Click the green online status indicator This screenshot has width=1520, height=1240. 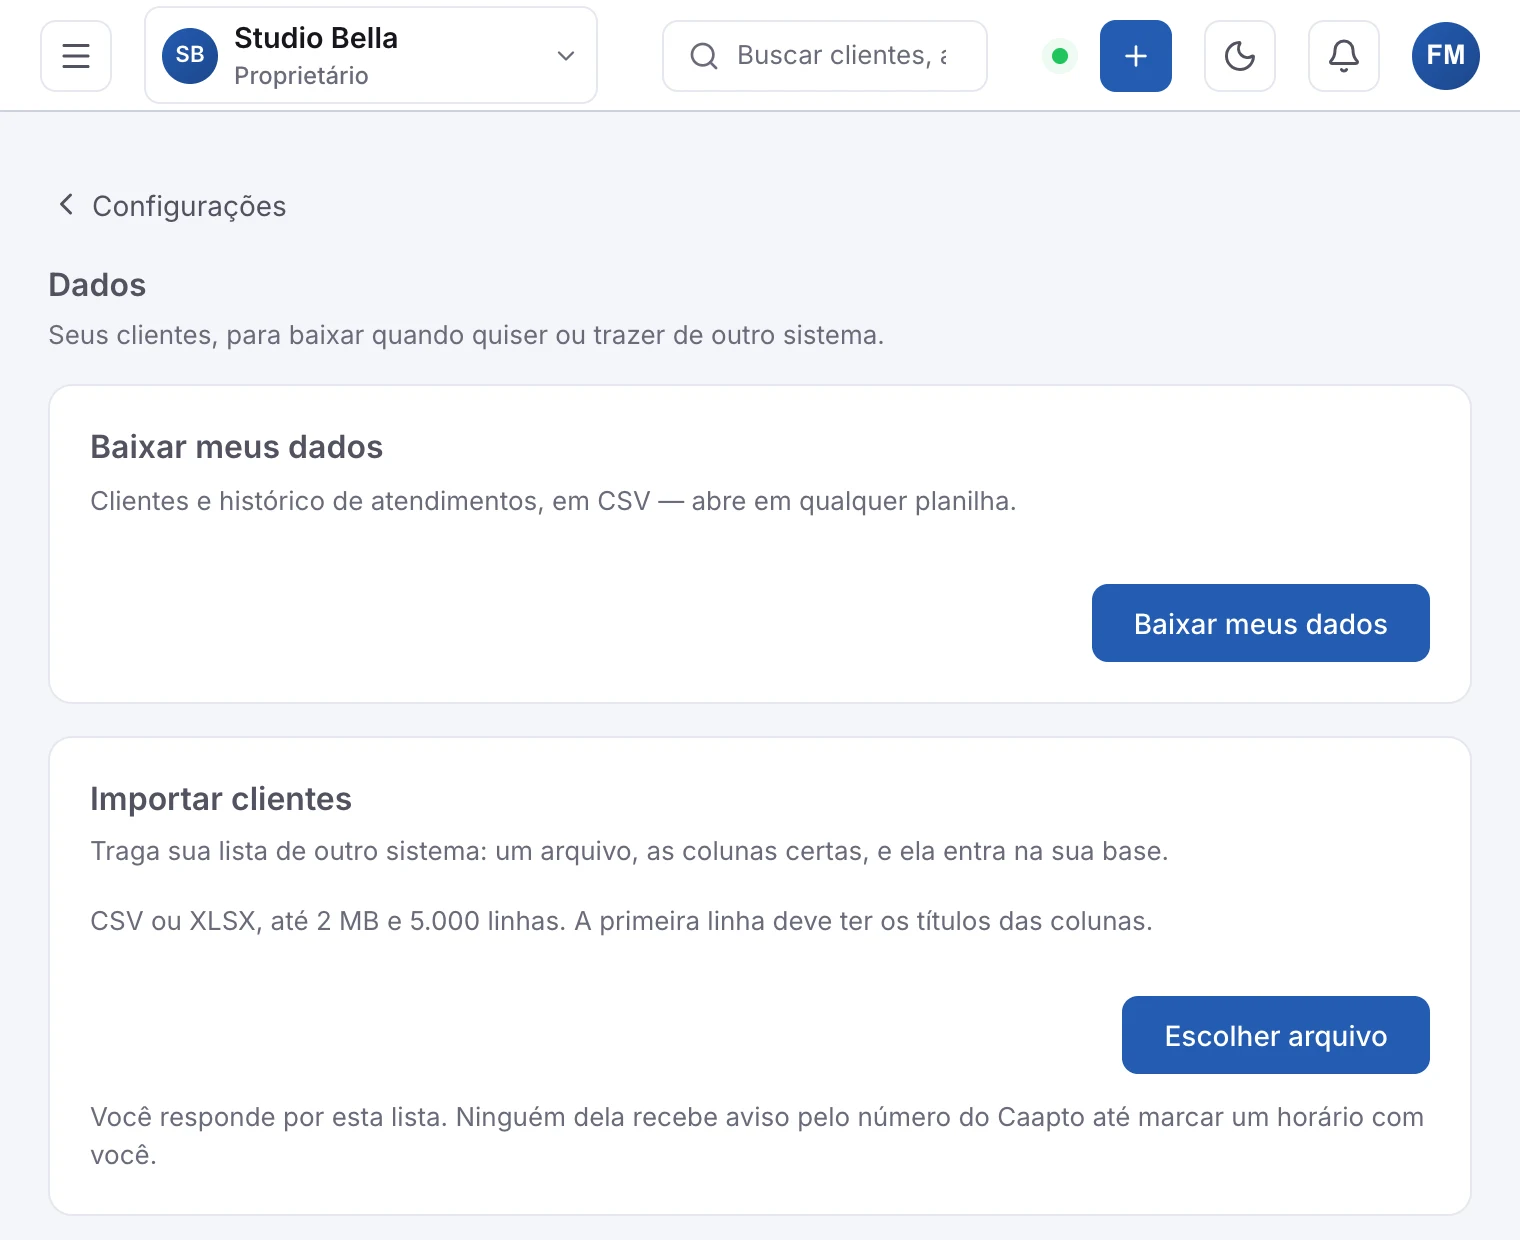[1060, 56]
